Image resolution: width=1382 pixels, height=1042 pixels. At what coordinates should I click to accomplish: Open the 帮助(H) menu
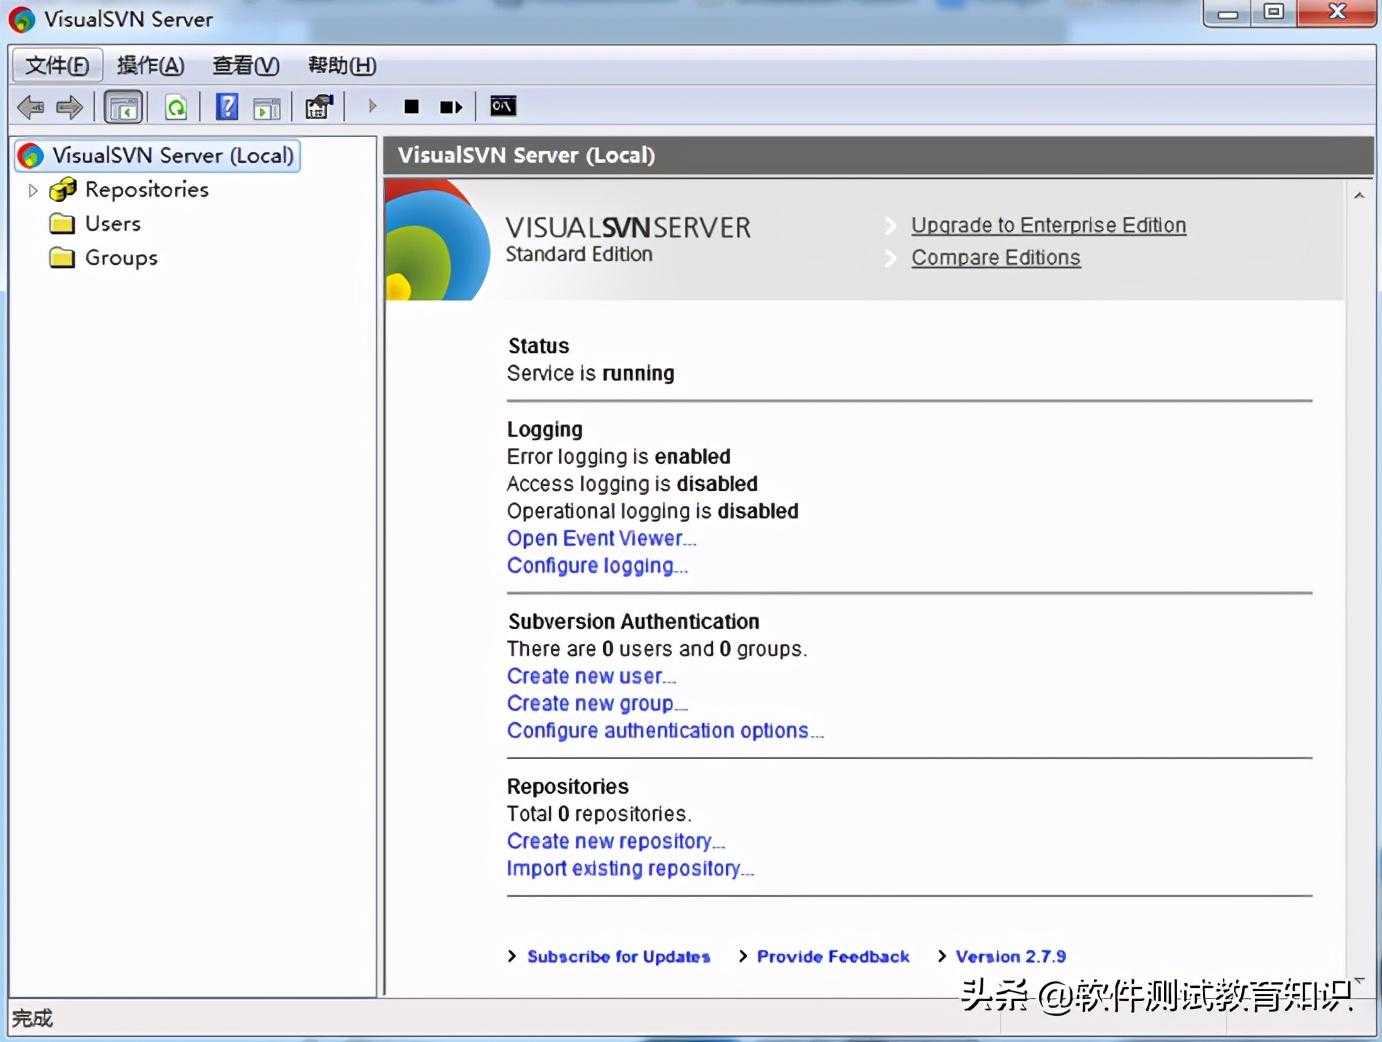pyautogui.click(x=342, y=65)
